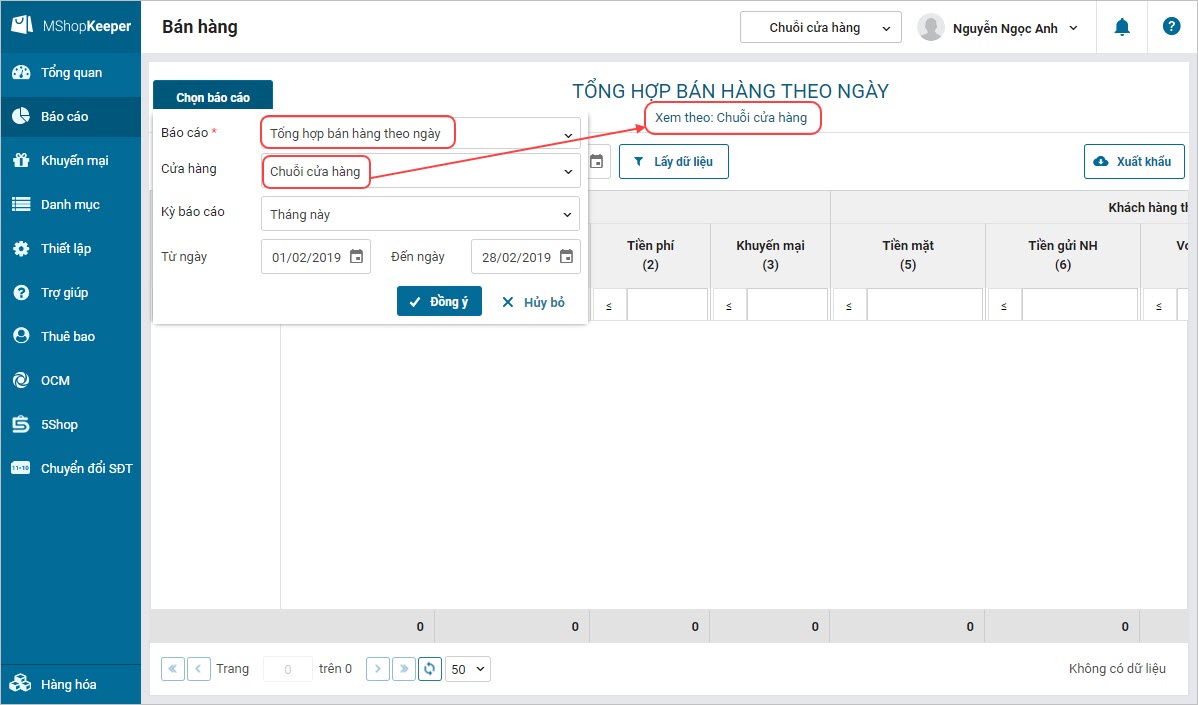Open Danh mục in the sidebar
The width and height of the screenshot is (1198, 705).
click(70, 205)
